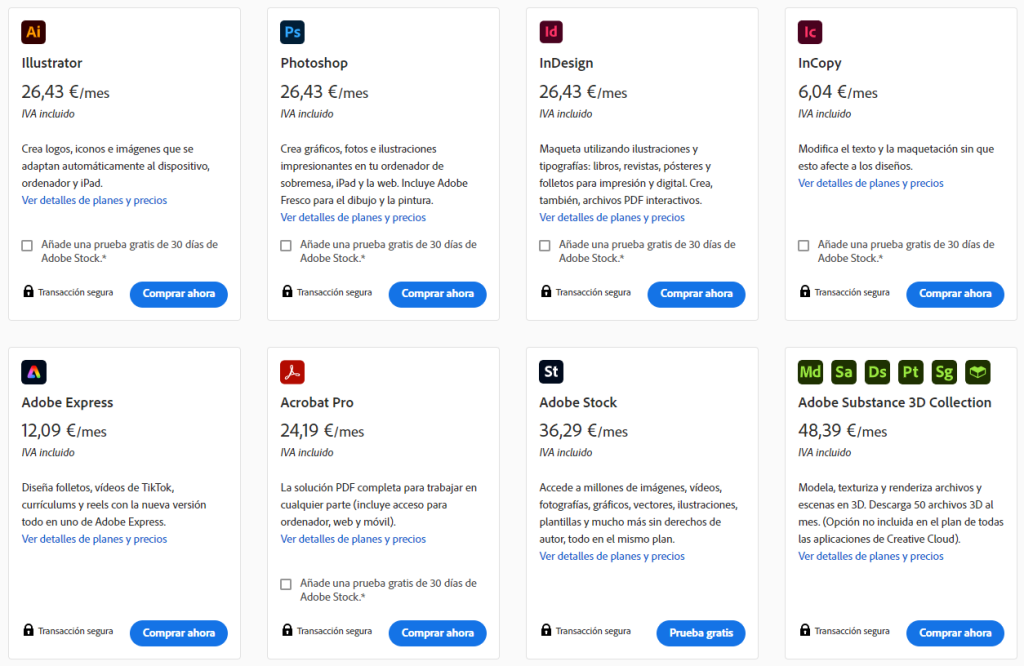Check the Adobe Stock trial box for InDesign
This screenshot has width=1024, height=666.
coord(545,245)
